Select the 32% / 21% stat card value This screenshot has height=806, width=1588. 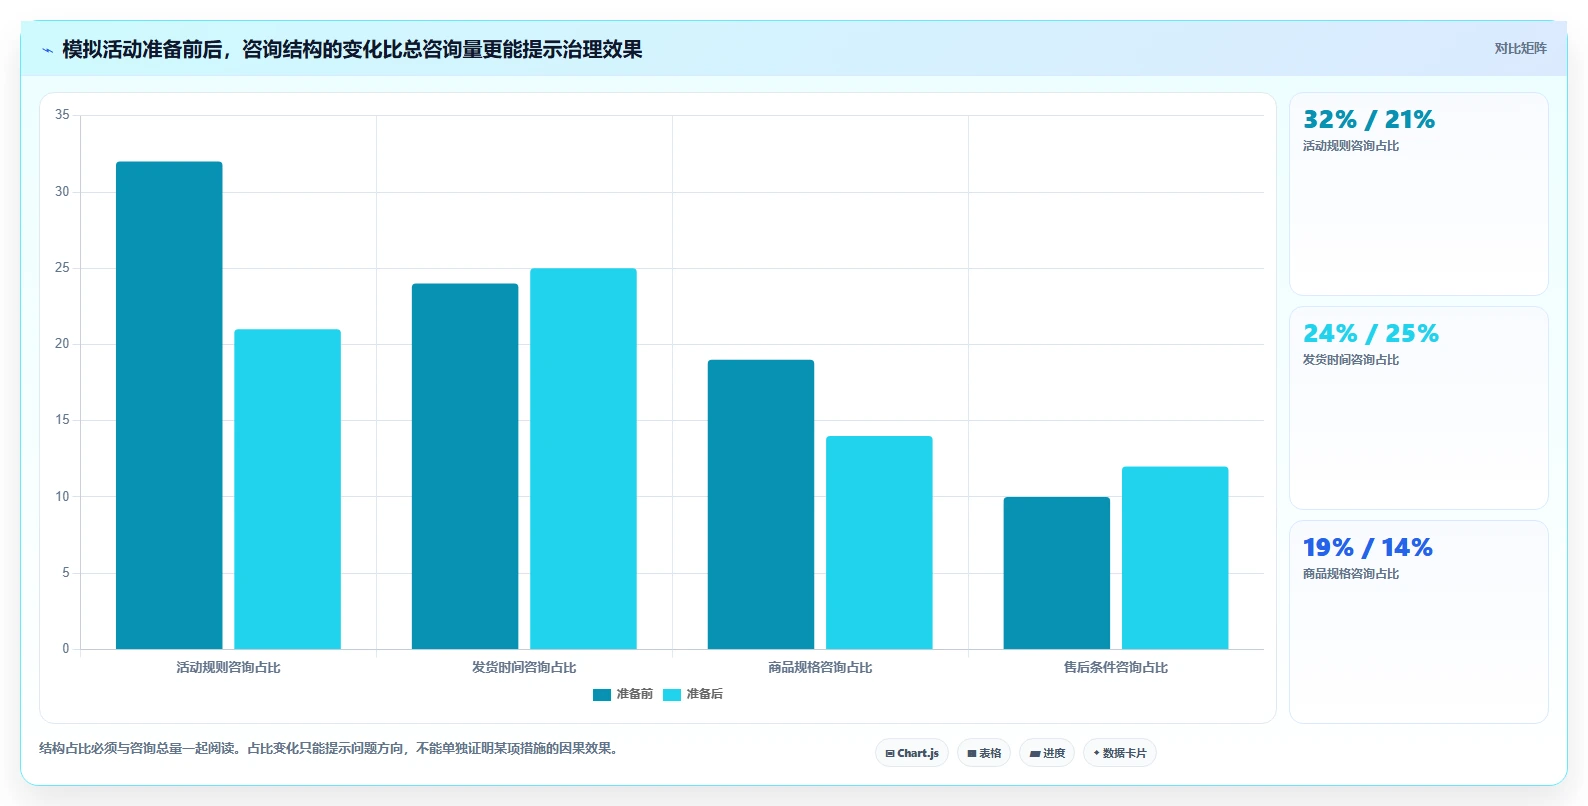(x=1369, y=120)
